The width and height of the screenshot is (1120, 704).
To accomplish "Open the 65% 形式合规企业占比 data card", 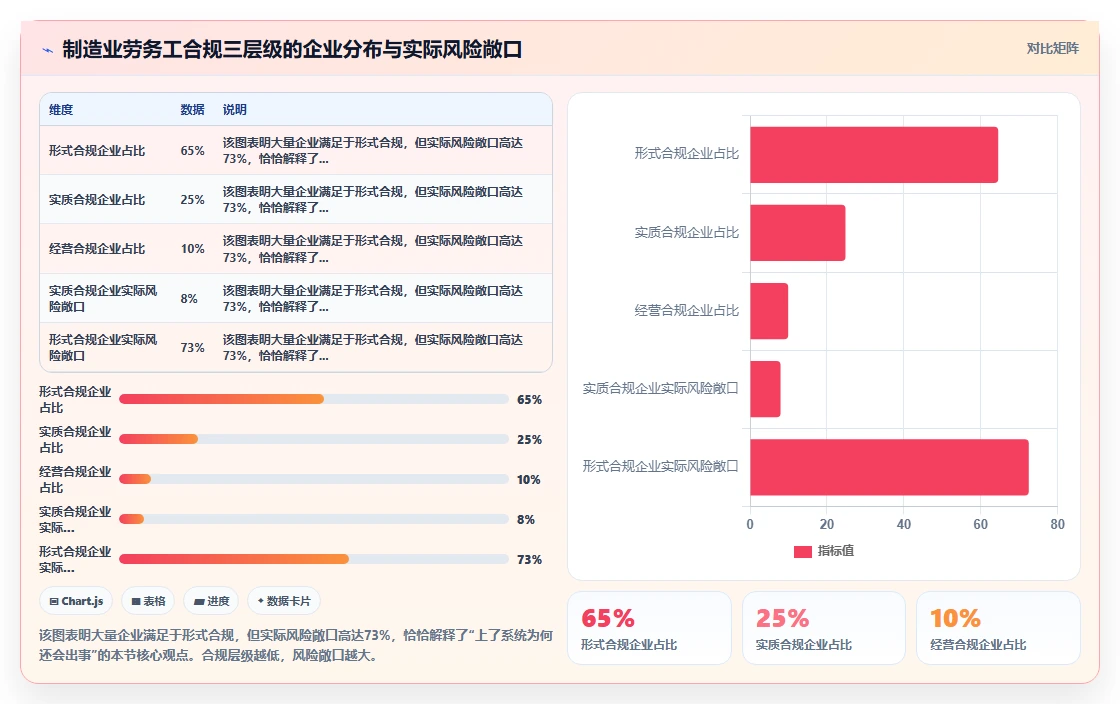I will point(649,628).
